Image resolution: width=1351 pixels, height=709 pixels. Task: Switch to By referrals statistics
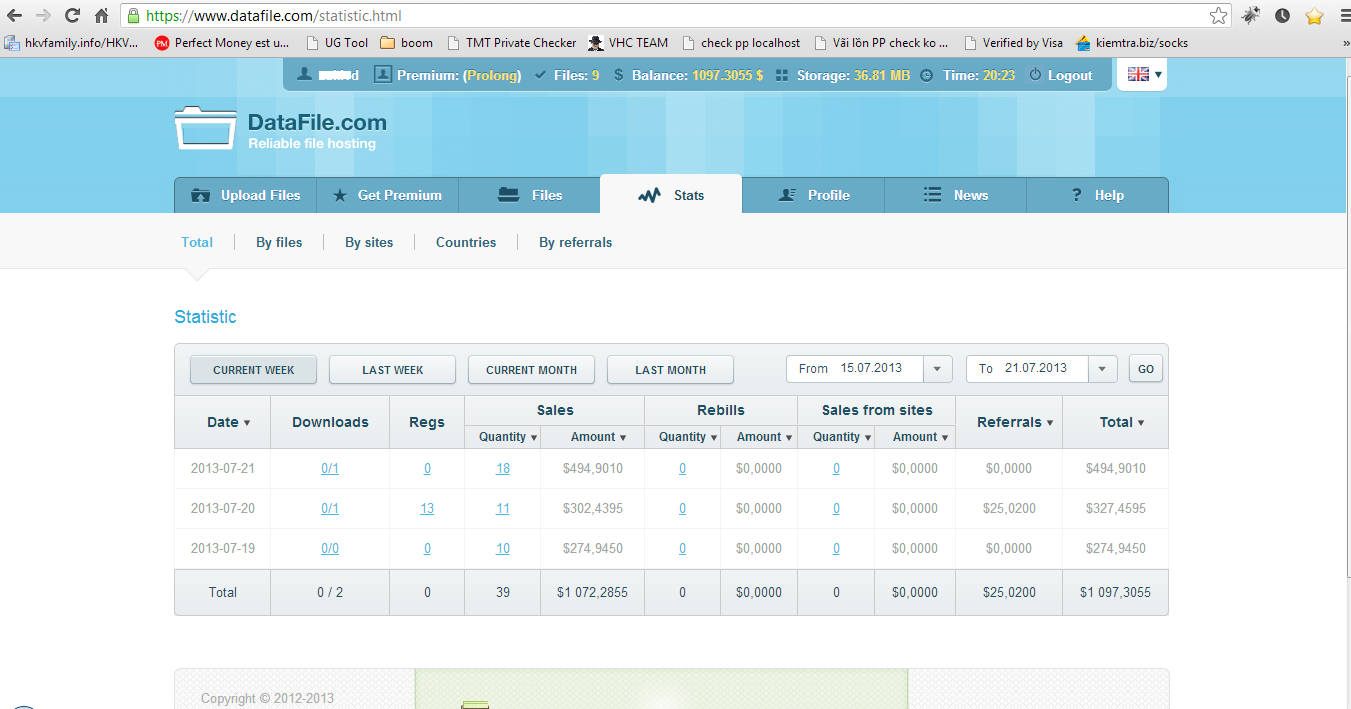tap(575, 242)
